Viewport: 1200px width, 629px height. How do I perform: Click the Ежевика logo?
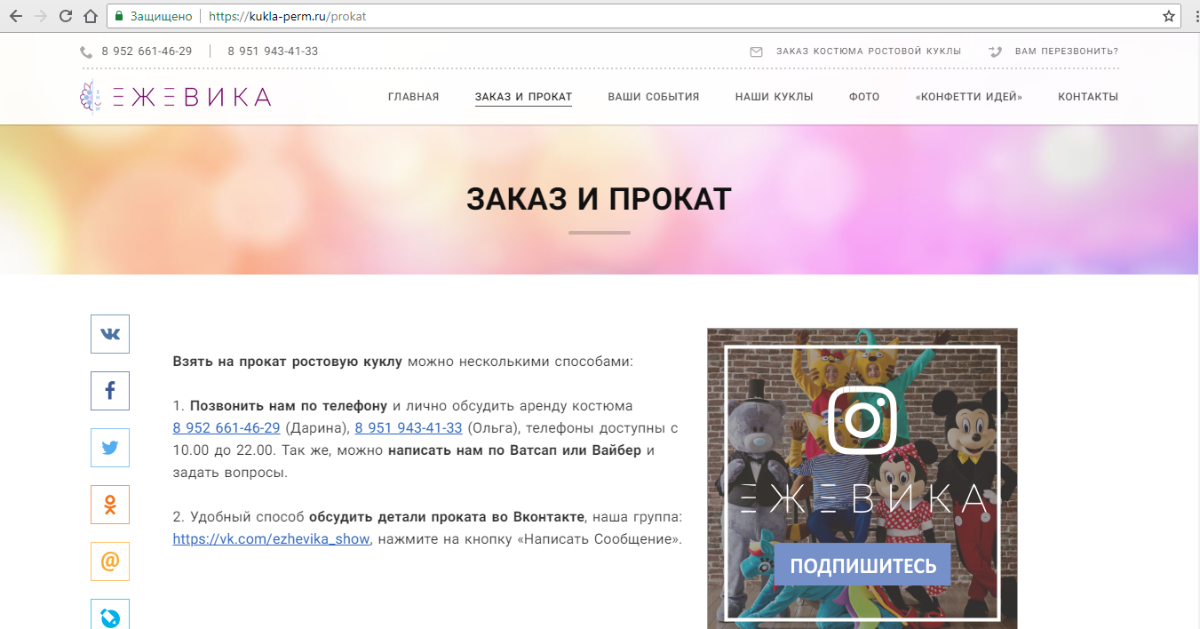(175, 96)
